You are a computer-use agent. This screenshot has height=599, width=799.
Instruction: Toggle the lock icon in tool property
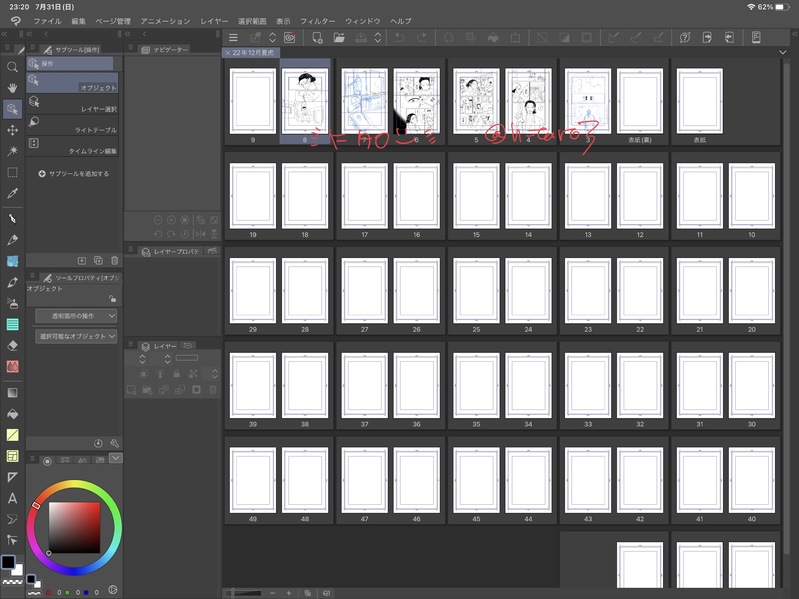(112, 298)
